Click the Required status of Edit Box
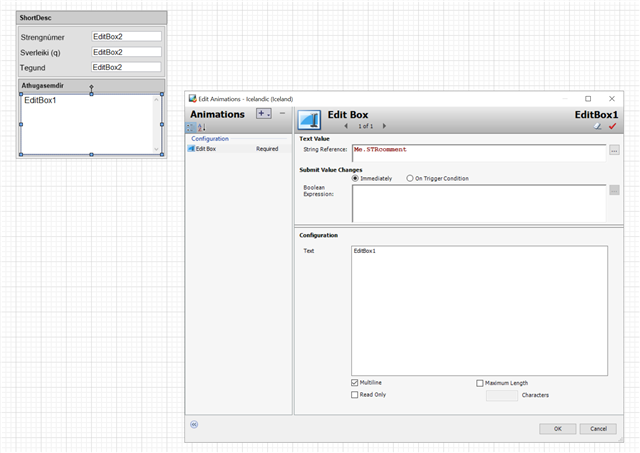This screenshot has height=453, width=640. pyautogui.click(x=267, y=149)
